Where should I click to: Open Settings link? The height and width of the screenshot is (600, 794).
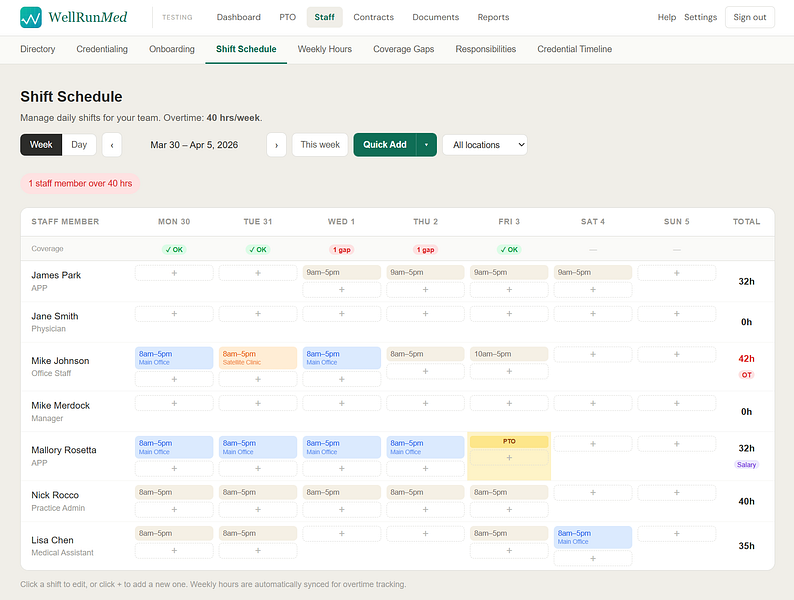pos(700,17)
